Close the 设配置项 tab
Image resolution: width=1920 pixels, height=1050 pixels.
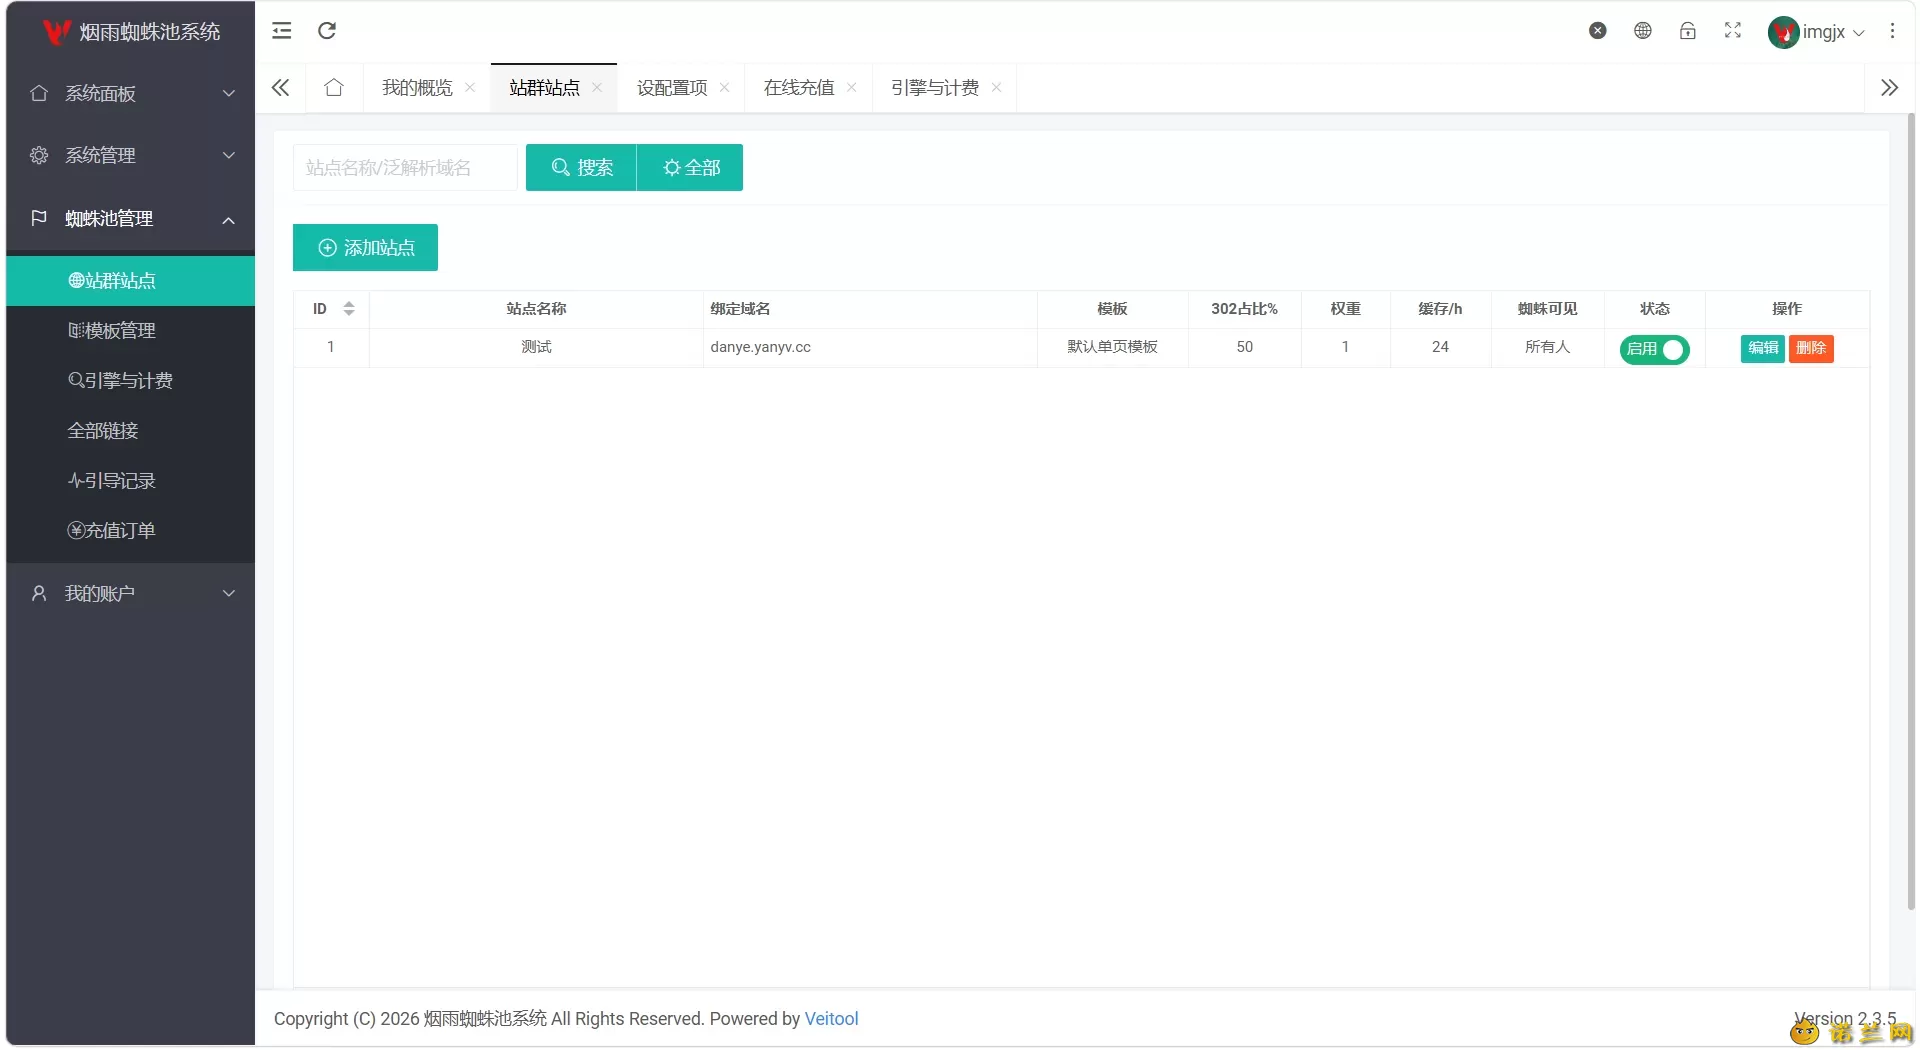[724, 88]
